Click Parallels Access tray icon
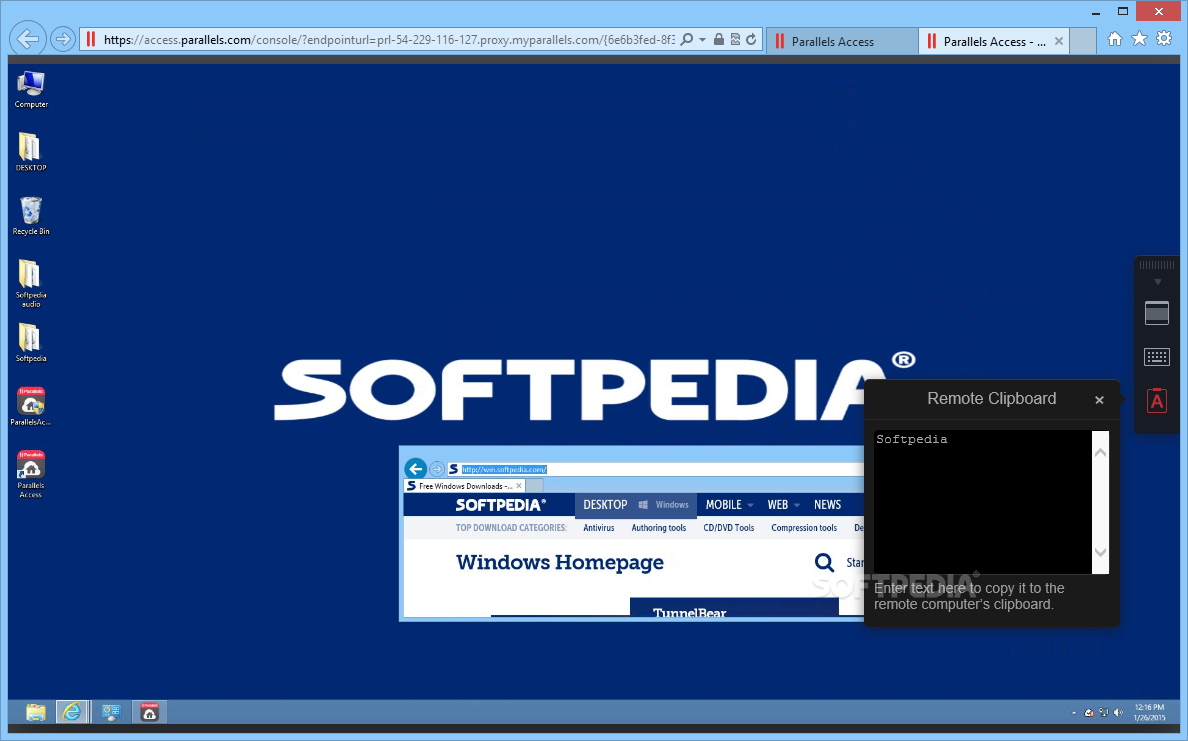Image resolution: width=1188 pixels, height=741 pixels. tap(1089, 713)
